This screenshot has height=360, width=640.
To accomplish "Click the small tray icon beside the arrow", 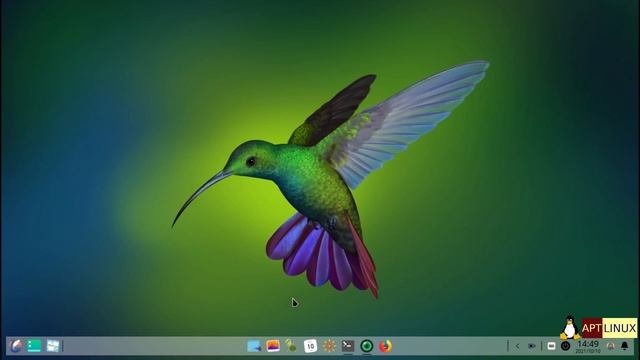I will [x=531, y=346].
